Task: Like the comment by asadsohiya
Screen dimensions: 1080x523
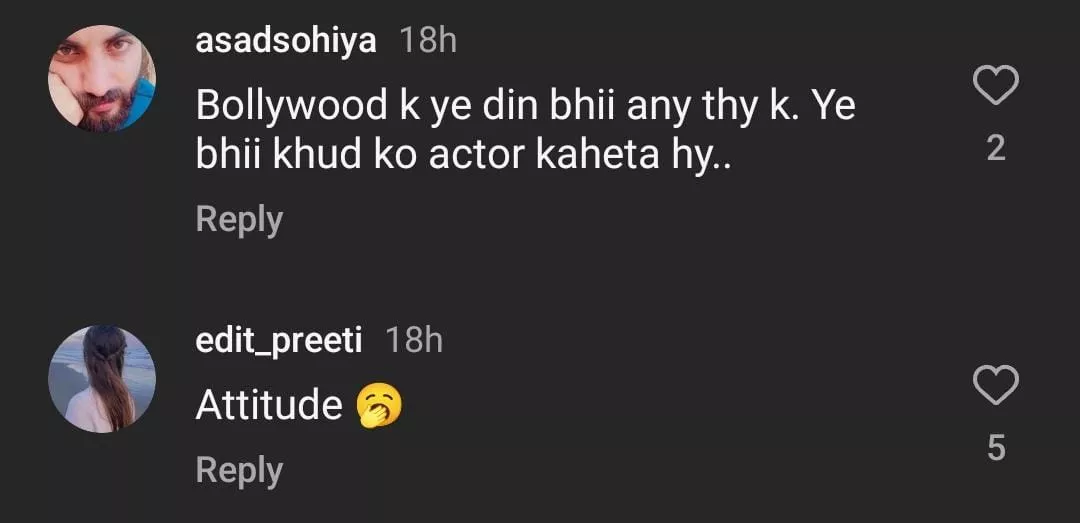Action: click(995, 87)
